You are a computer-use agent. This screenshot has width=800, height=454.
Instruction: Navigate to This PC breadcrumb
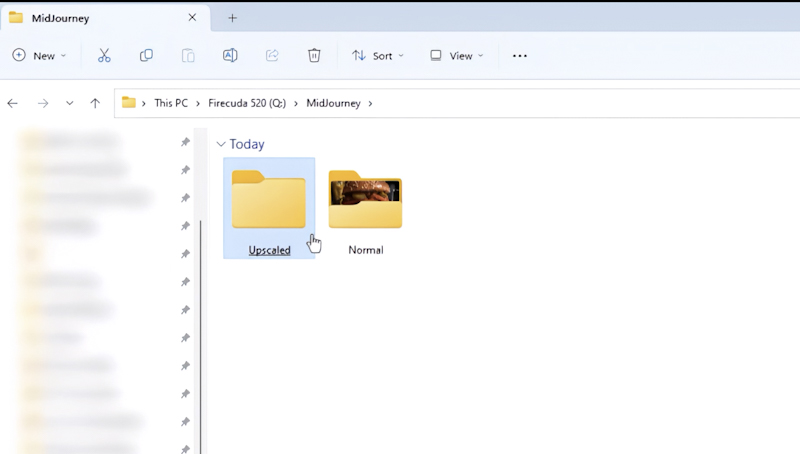point(171,103)
